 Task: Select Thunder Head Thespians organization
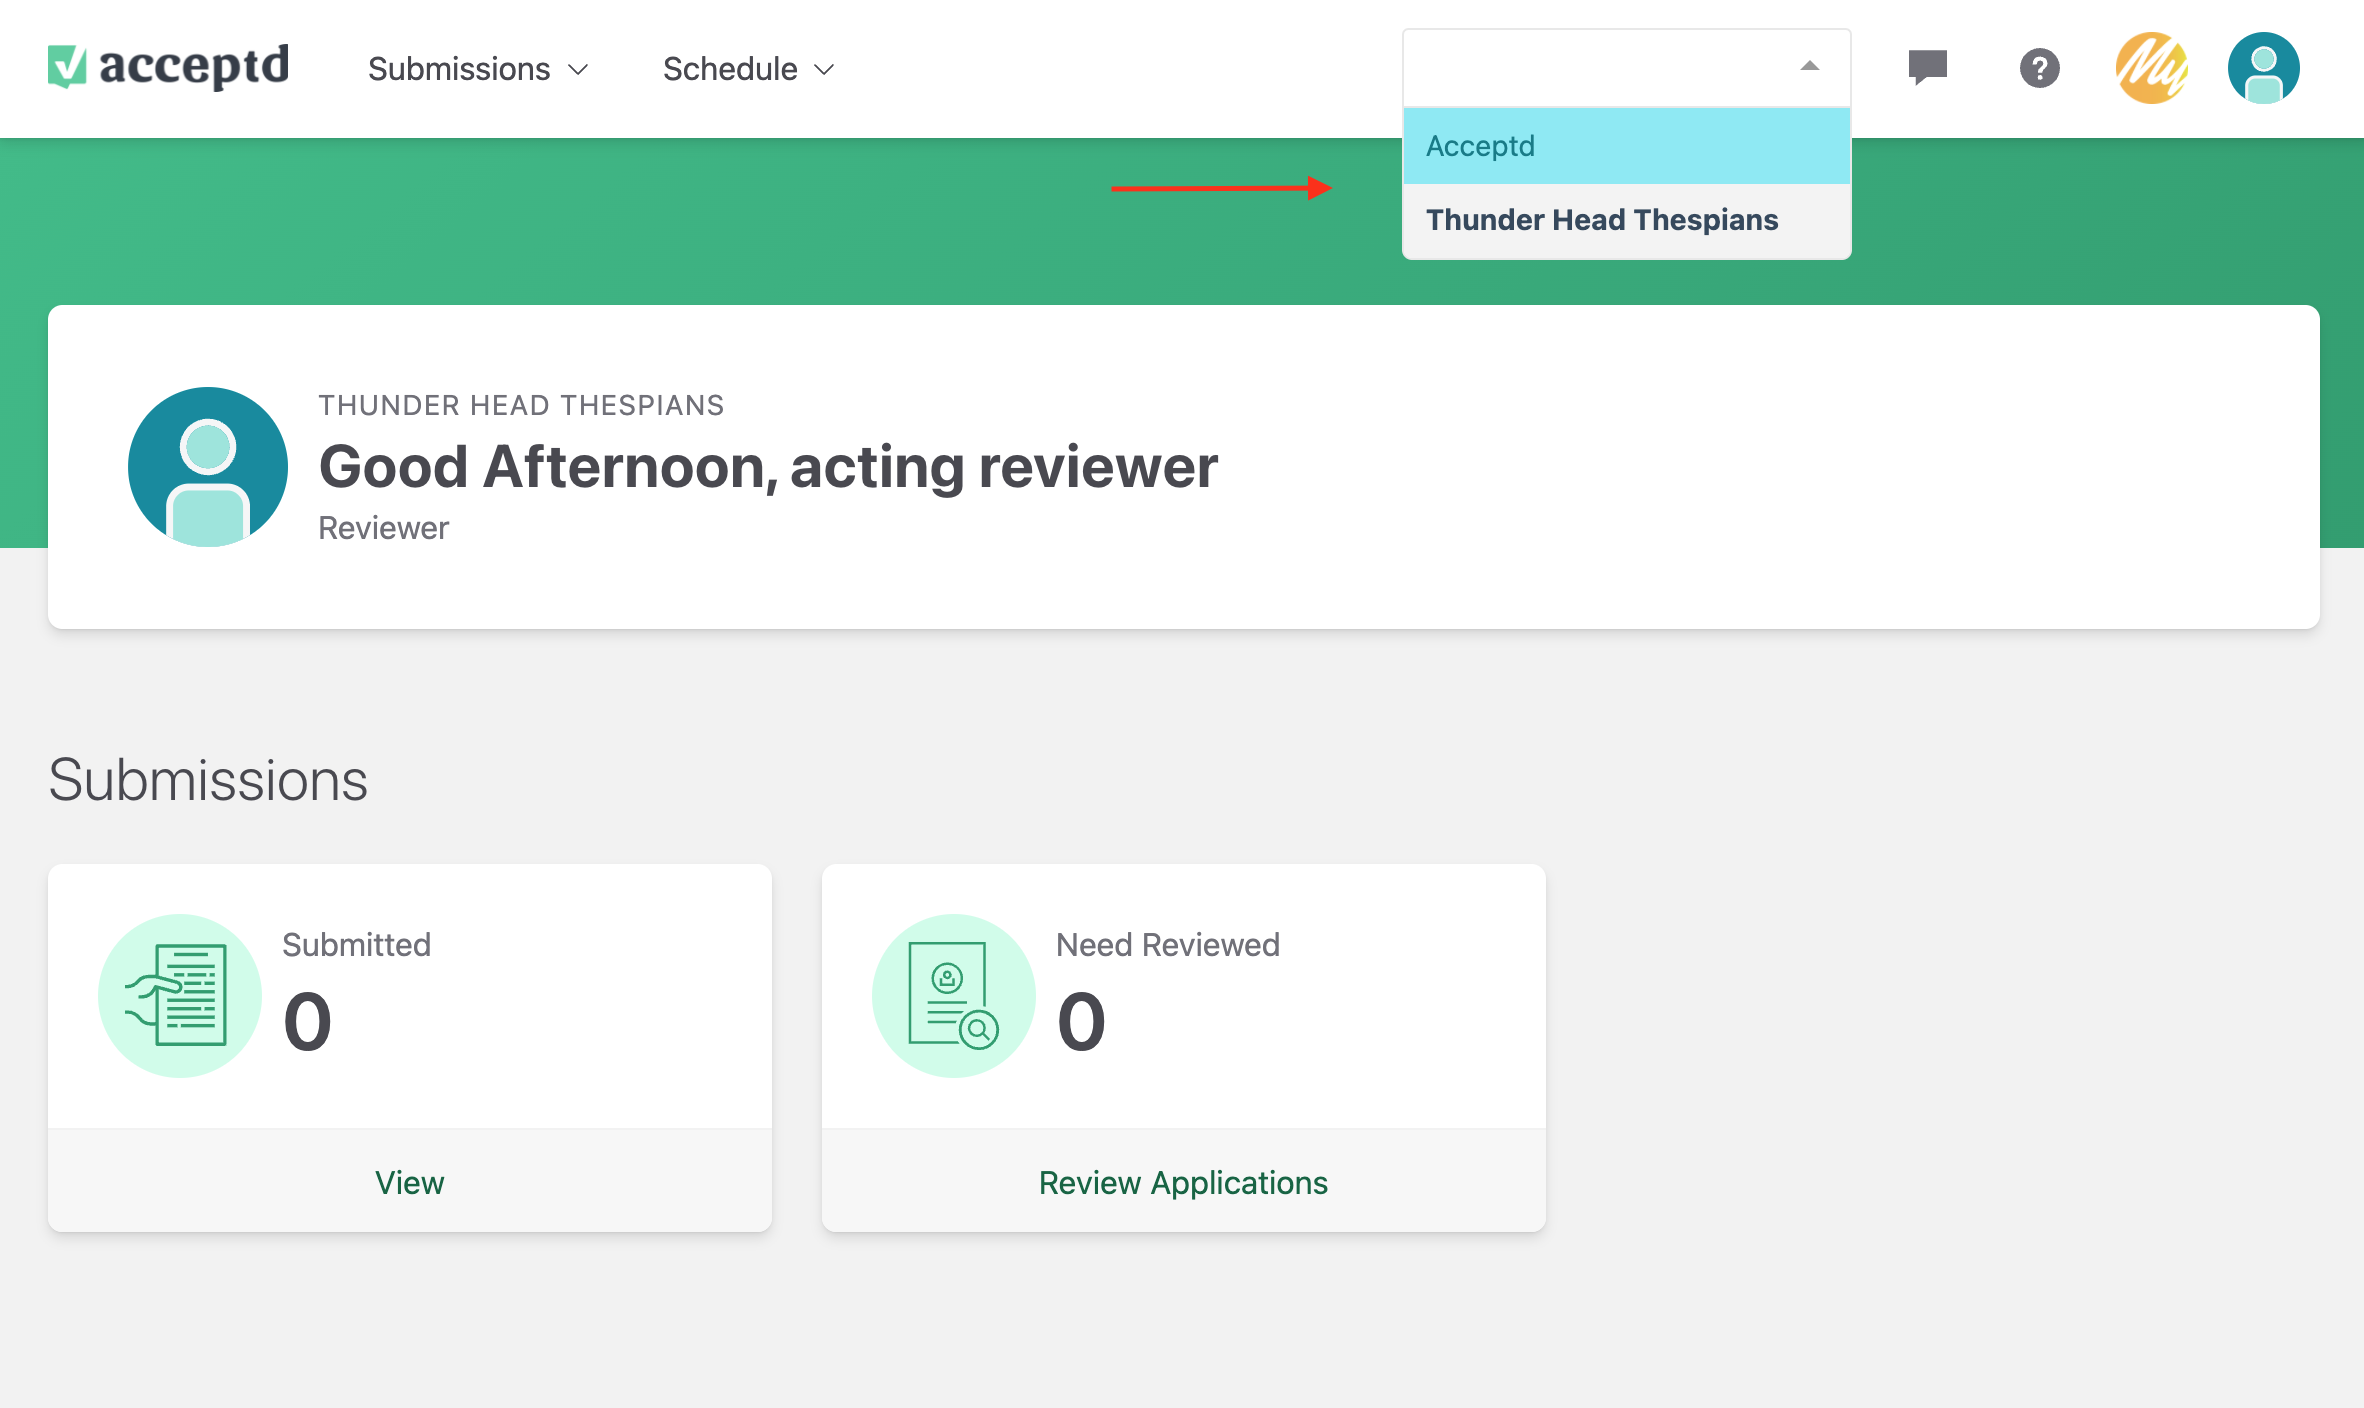tap(1626, 220)
